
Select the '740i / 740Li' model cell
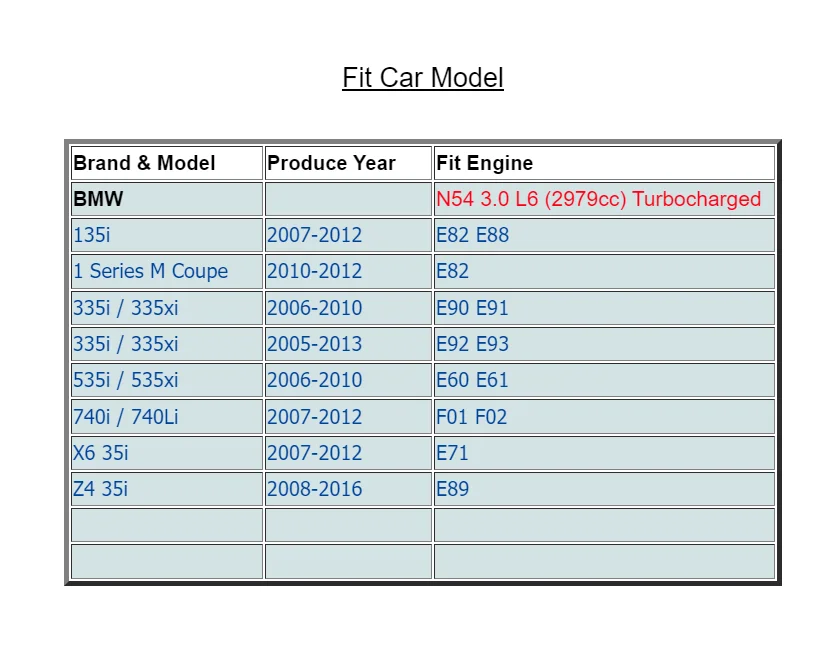click(x=125, y=416)
